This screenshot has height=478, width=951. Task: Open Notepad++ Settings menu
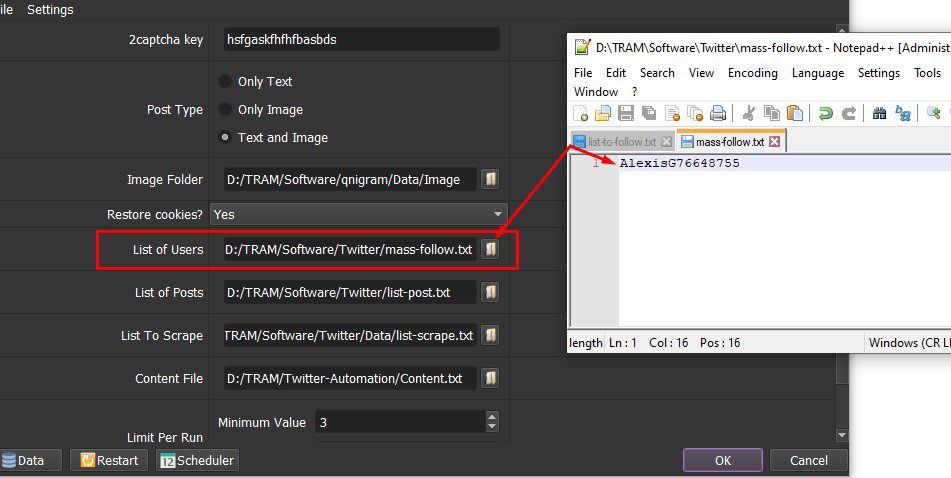pyautogui.click(x=879, y=73)
